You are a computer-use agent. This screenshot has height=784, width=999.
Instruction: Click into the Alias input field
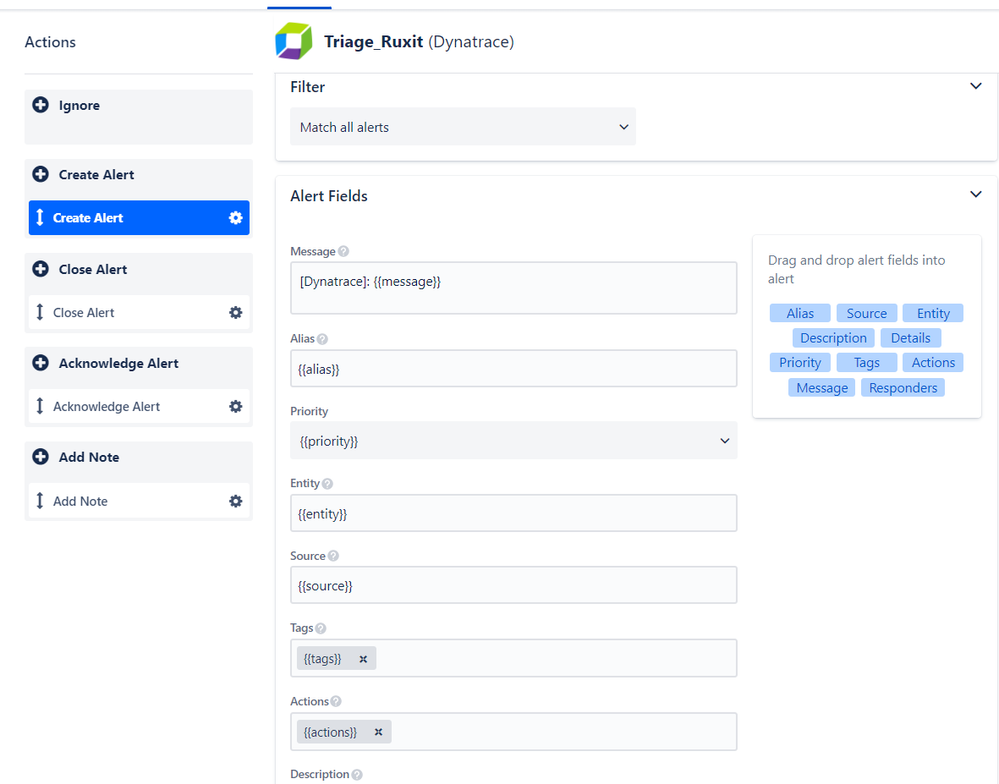[514, 369]
